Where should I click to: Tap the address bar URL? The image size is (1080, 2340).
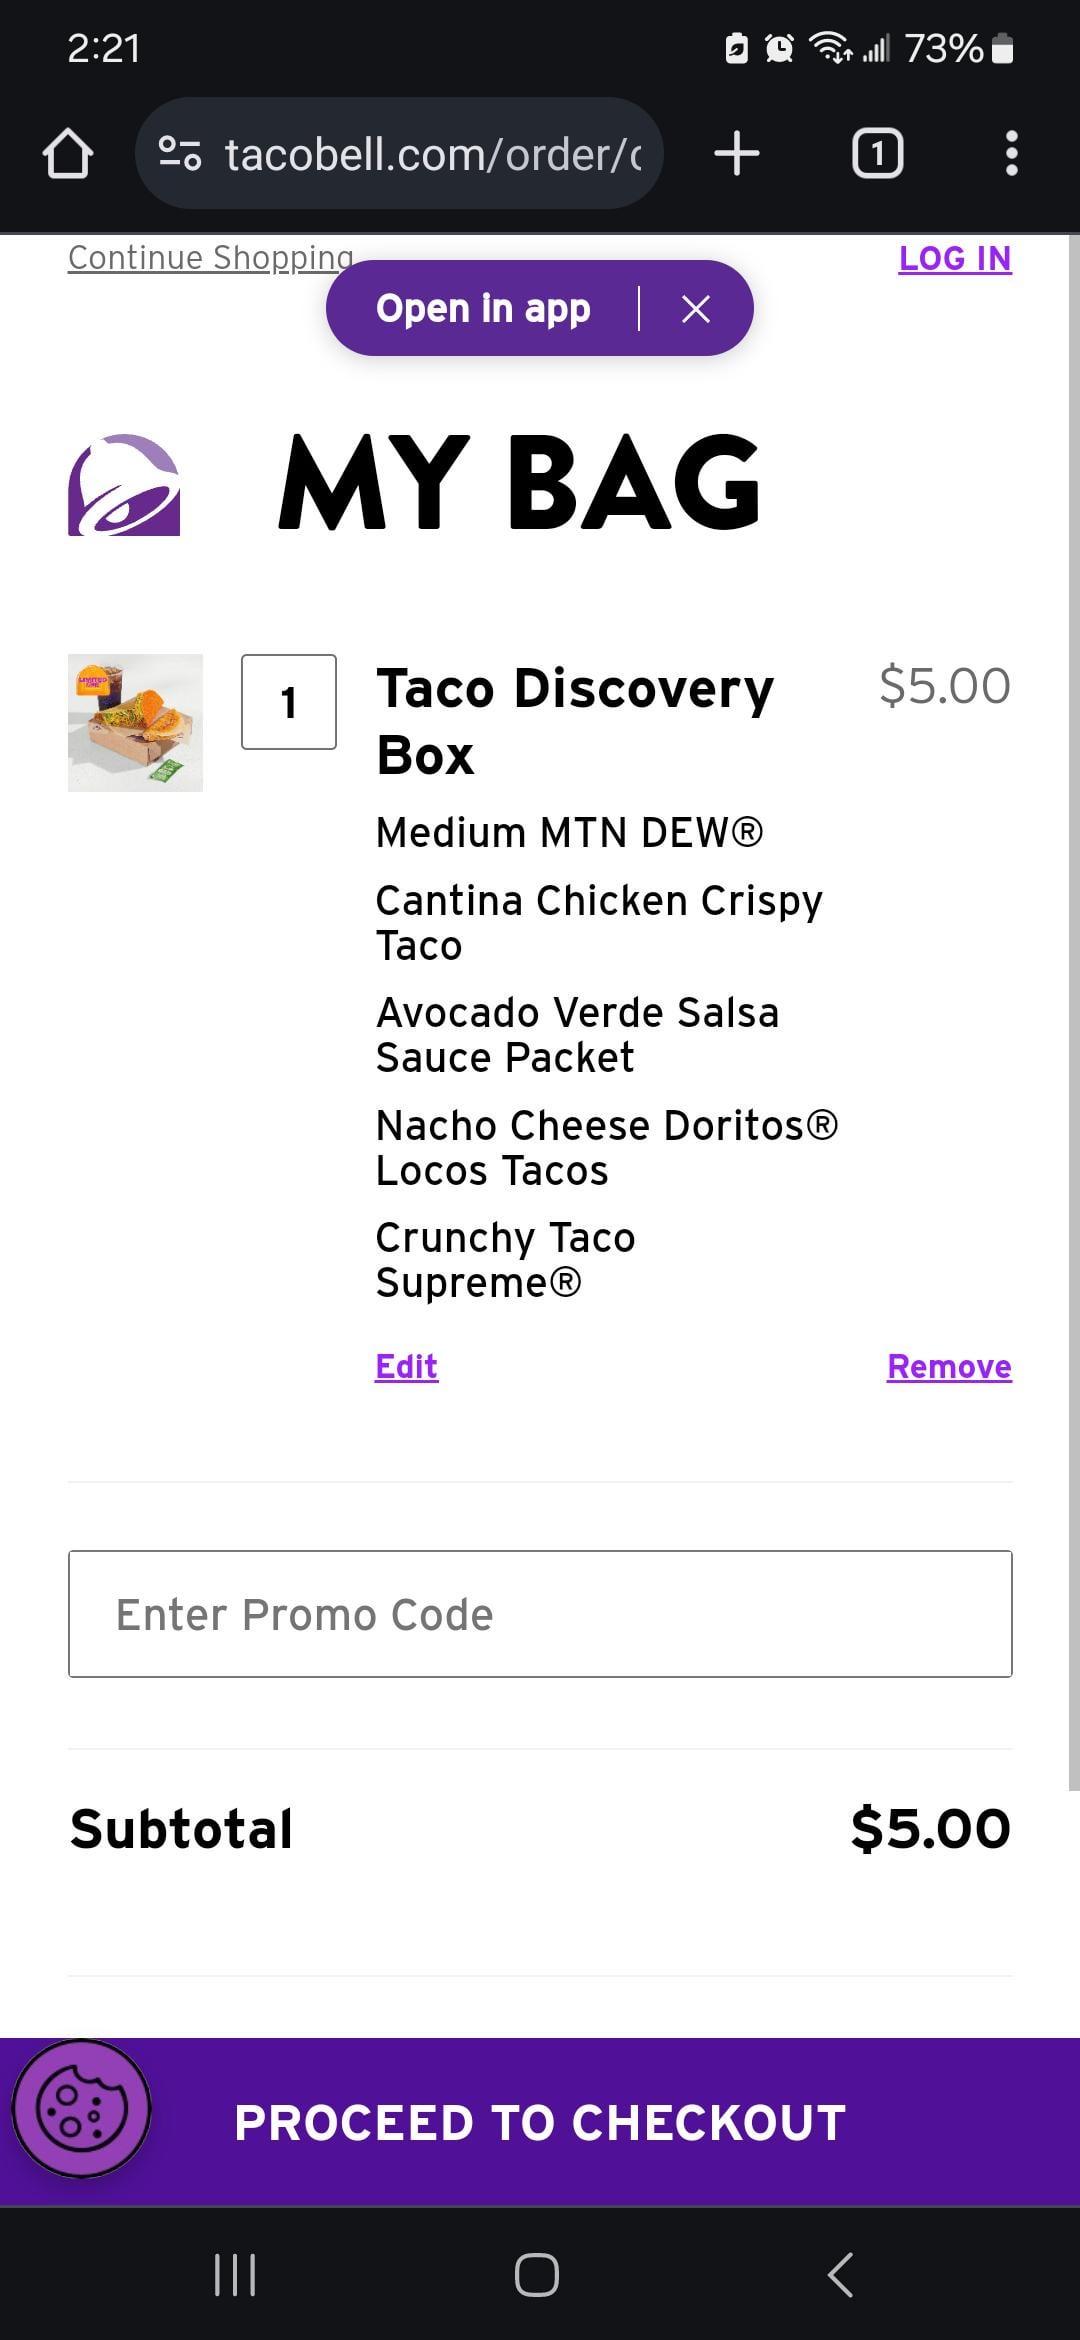(x=432, y=154)
